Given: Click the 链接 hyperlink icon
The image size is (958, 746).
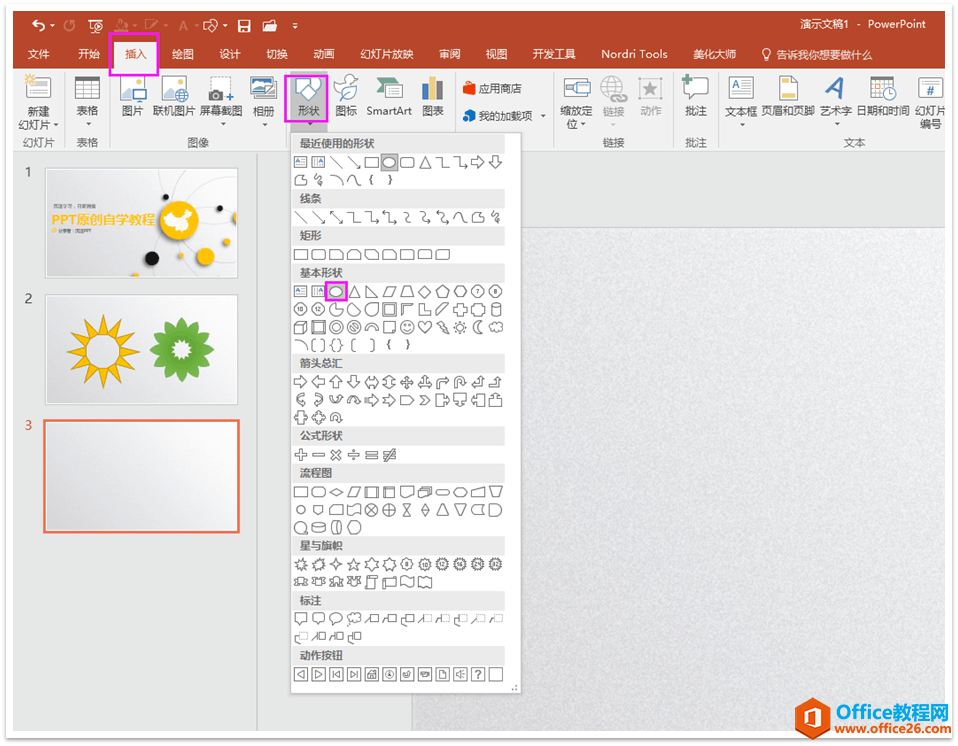Looking at the screenshot, I should coord(613,97).
